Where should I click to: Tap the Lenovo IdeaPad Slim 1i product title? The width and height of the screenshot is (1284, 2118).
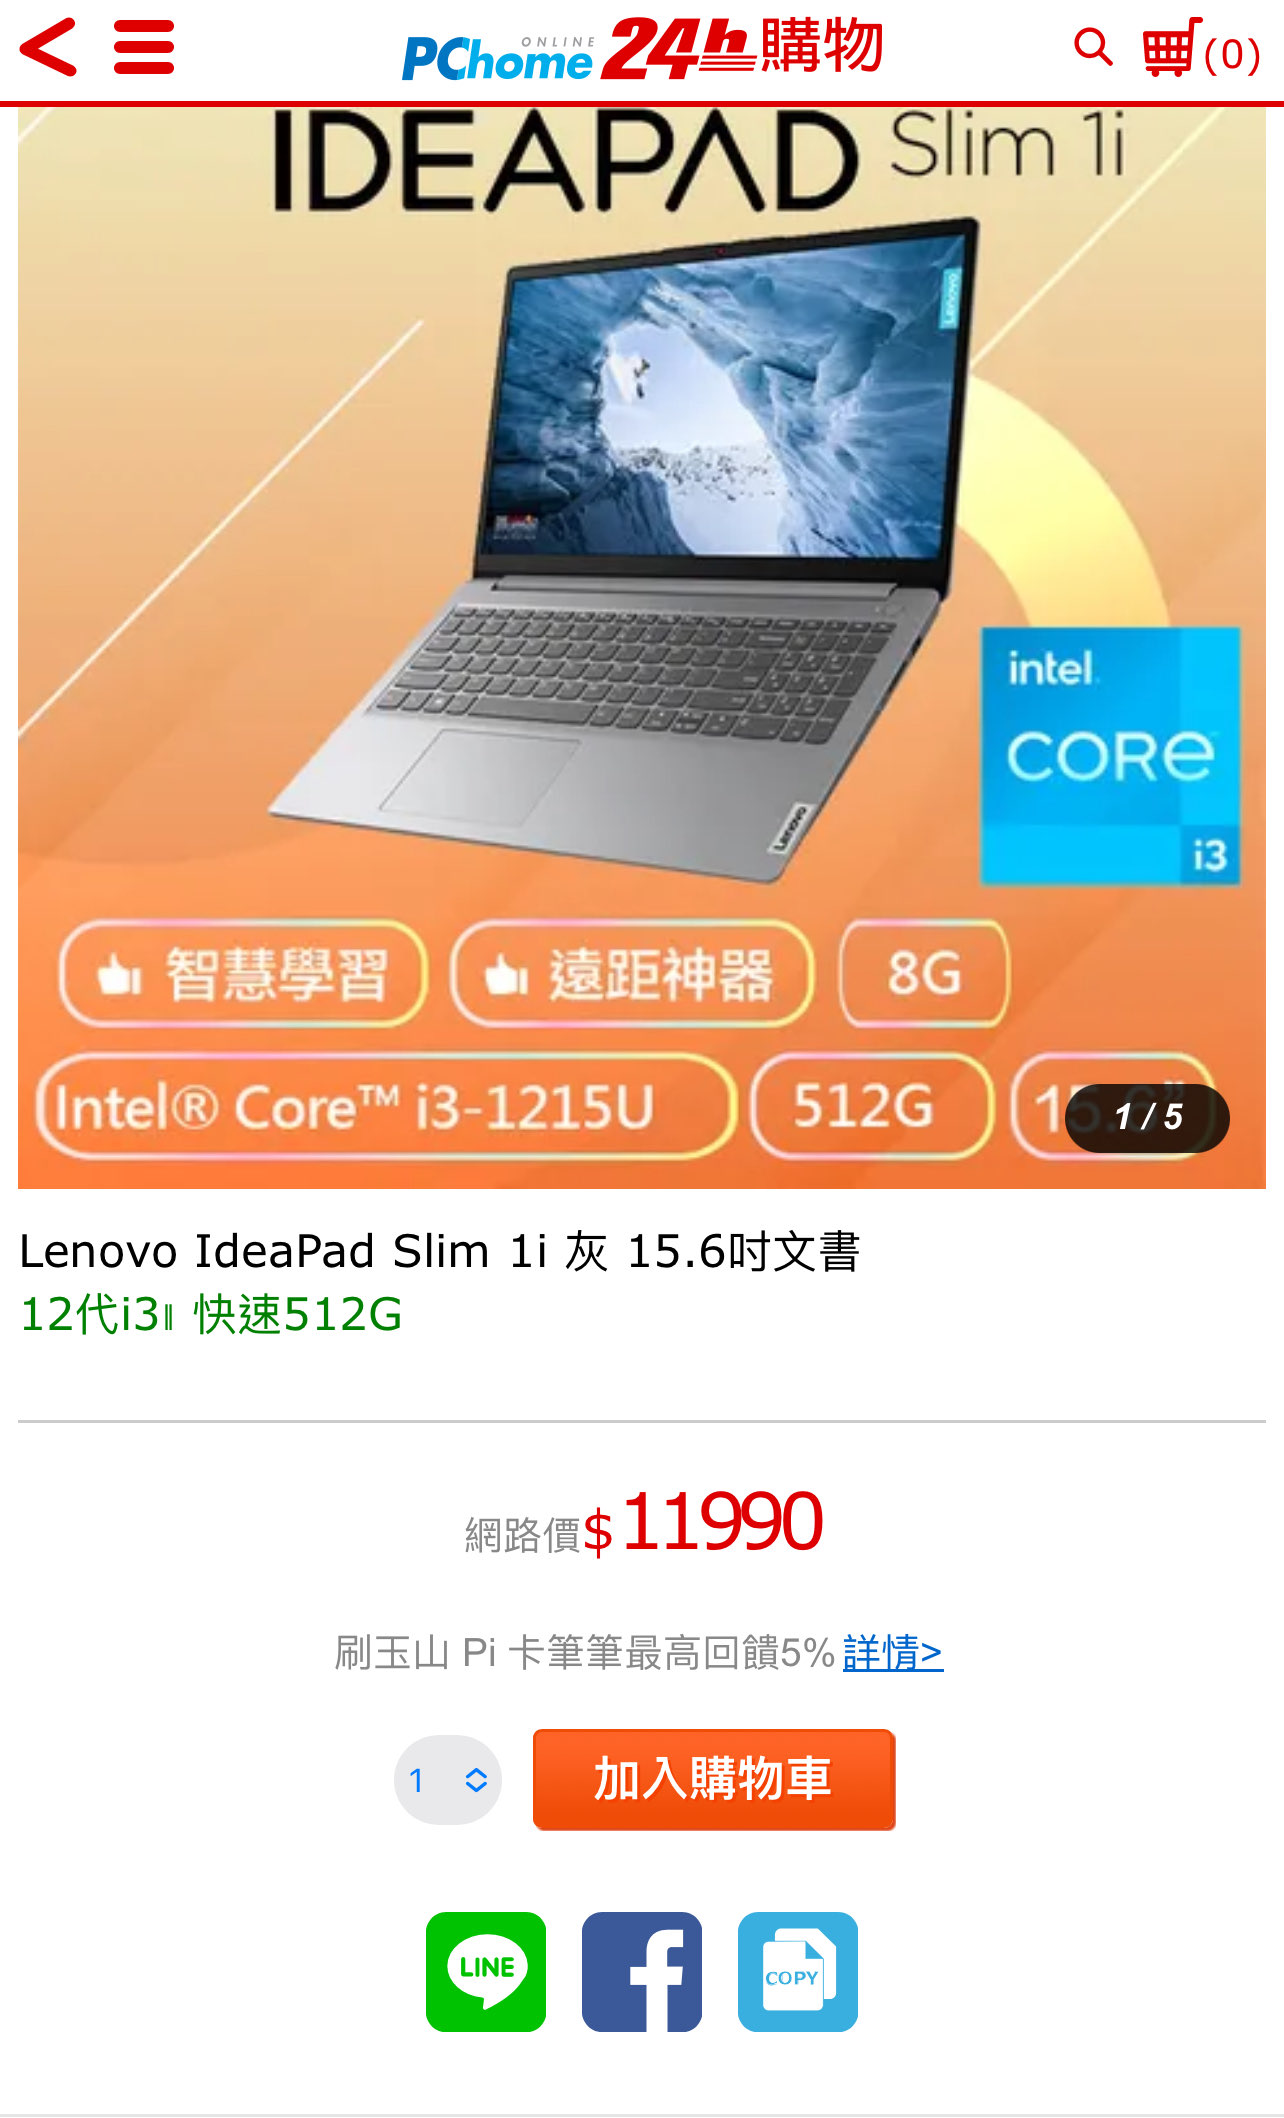pos(440,1251)
